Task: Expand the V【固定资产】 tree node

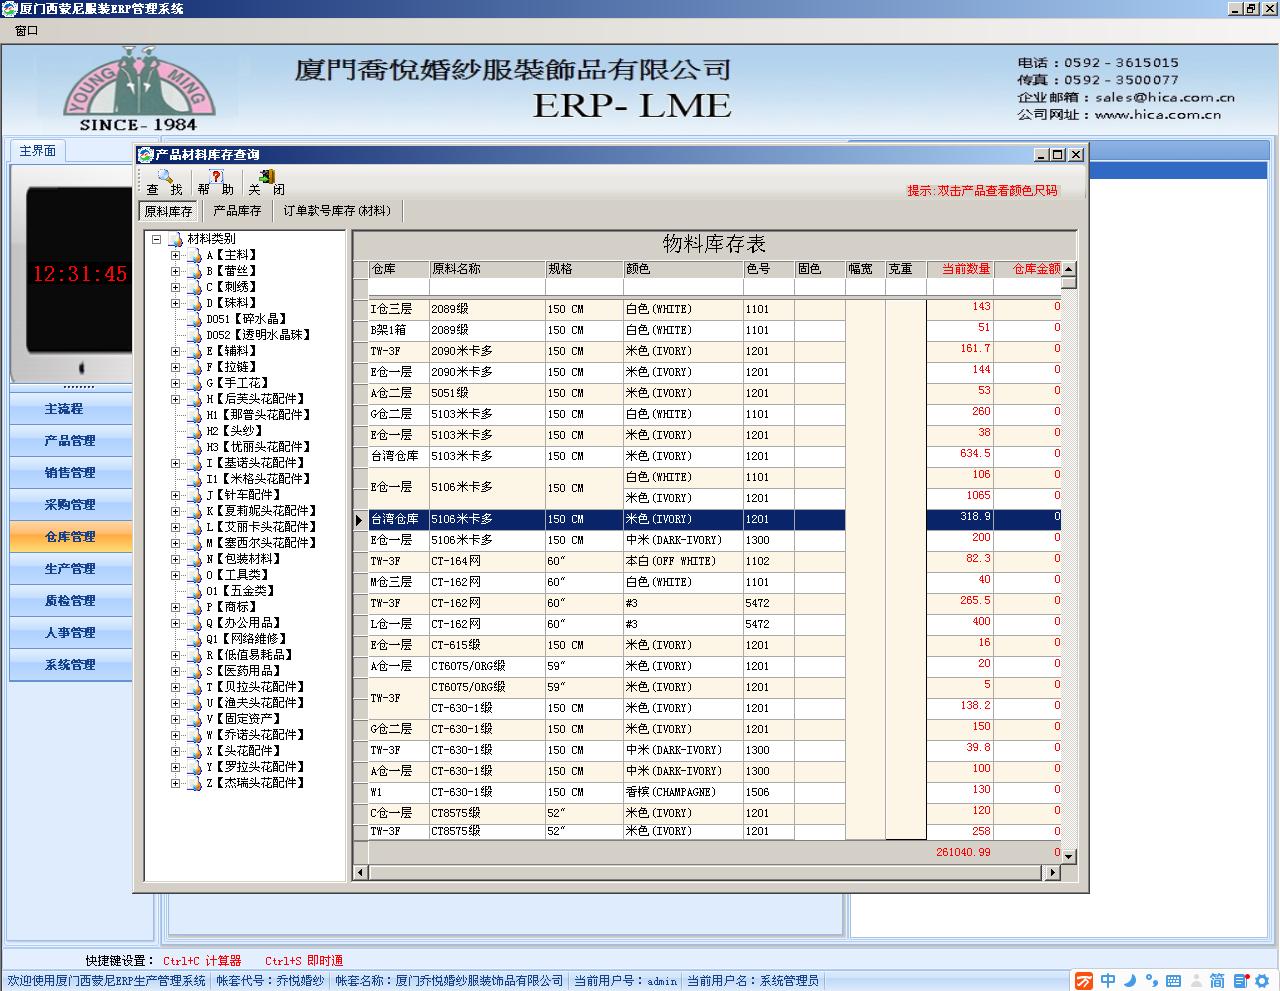Action: pos(175,719)
